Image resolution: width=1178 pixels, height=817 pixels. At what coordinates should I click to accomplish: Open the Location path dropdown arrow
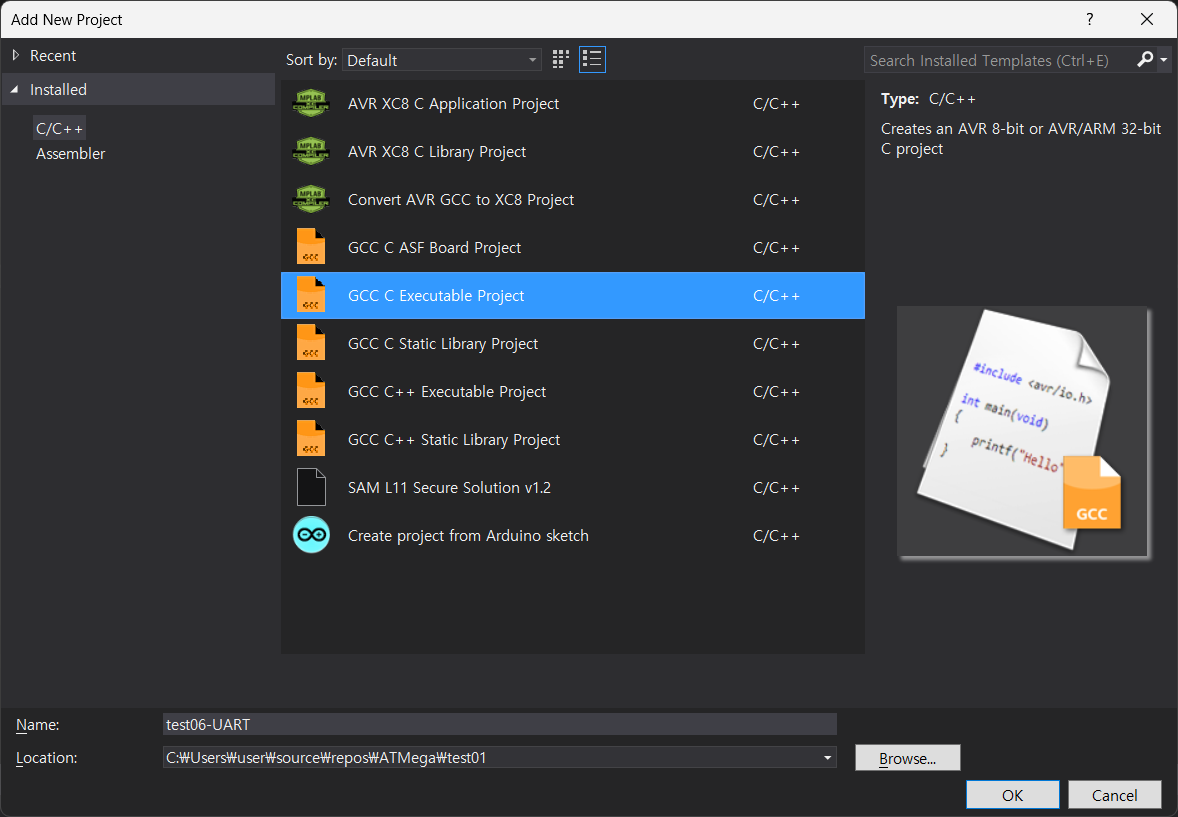pyautogui.click(x=827, y=758)
